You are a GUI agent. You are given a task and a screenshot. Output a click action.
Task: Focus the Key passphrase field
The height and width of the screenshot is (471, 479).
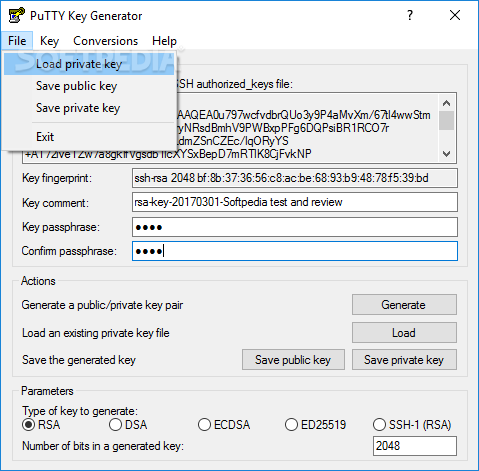(295, 227)
